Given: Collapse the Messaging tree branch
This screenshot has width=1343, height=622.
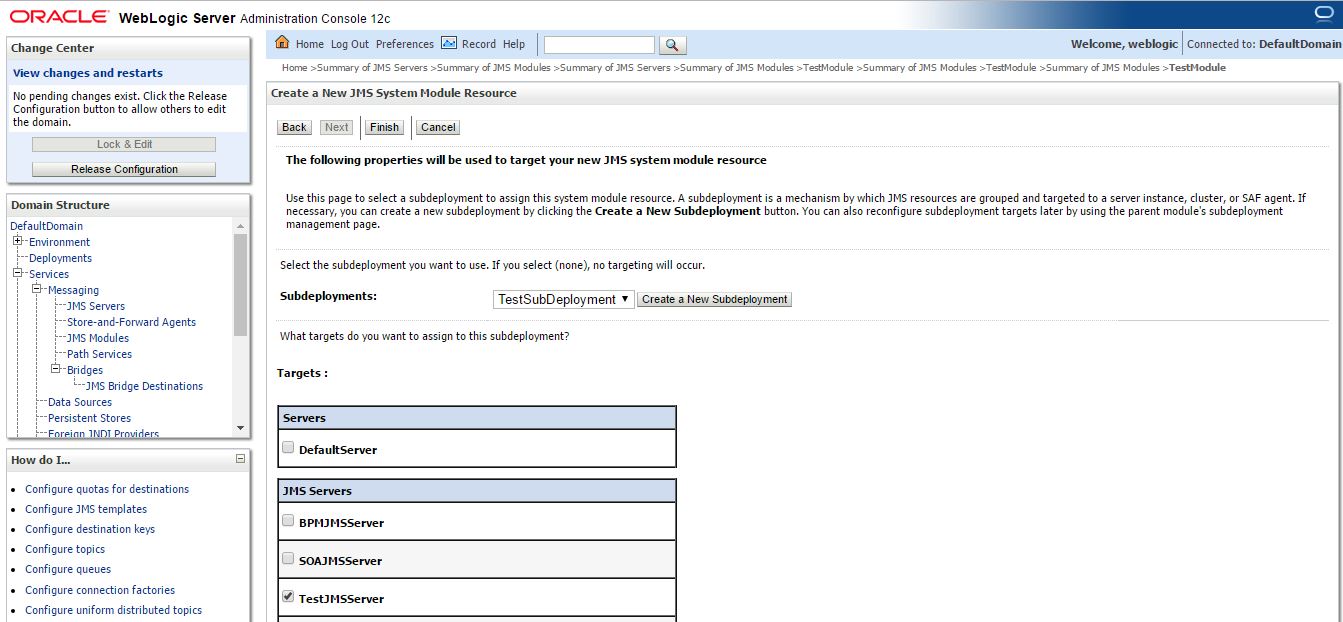Looking at the screenshot, I should coord(34,290).
